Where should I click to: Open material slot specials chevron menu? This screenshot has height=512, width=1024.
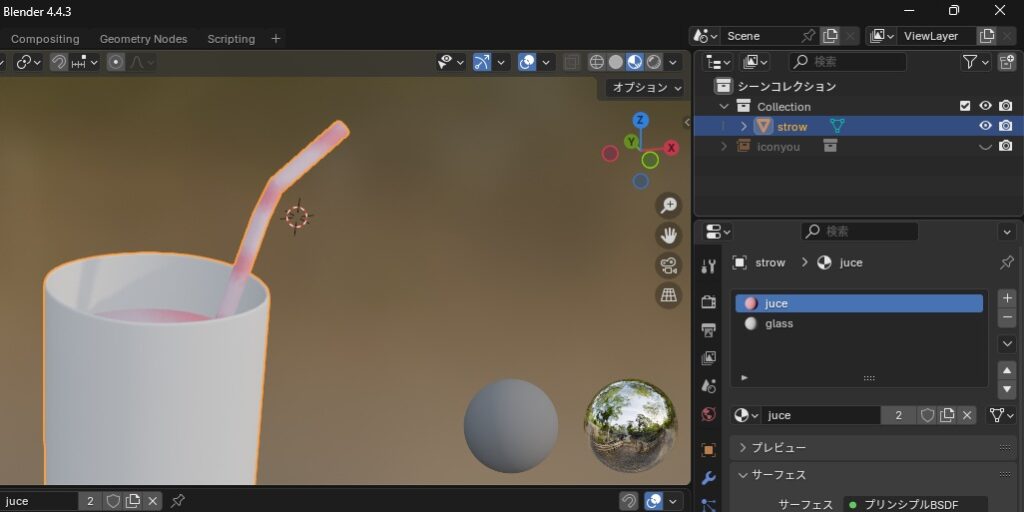(1008, 344)
